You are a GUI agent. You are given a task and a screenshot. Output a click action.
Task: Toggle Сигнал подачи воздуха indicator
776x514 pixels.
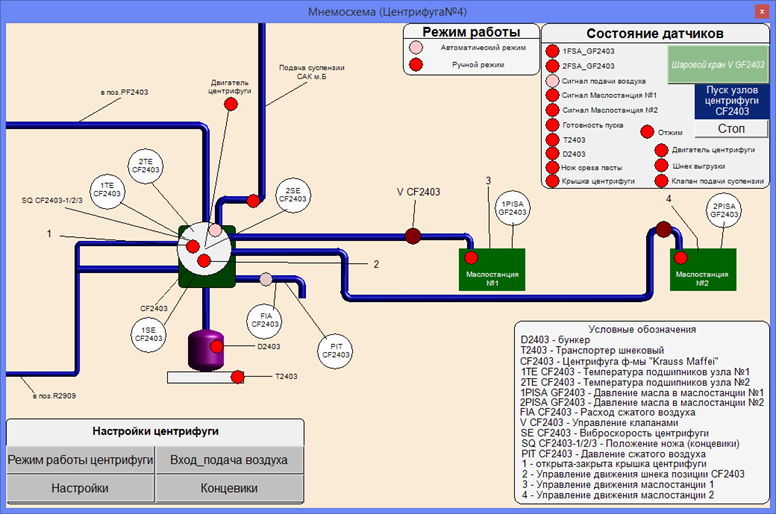[x=552, y=80]
